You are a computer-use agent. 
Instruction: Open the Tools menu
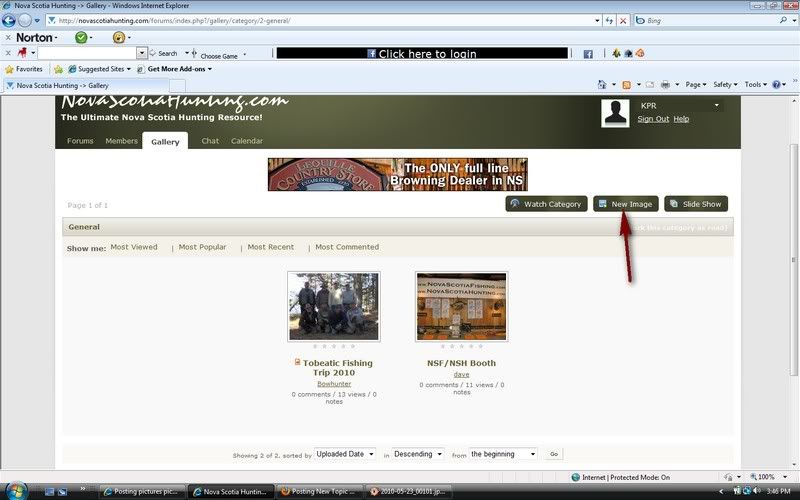click(x=756, y=85)
